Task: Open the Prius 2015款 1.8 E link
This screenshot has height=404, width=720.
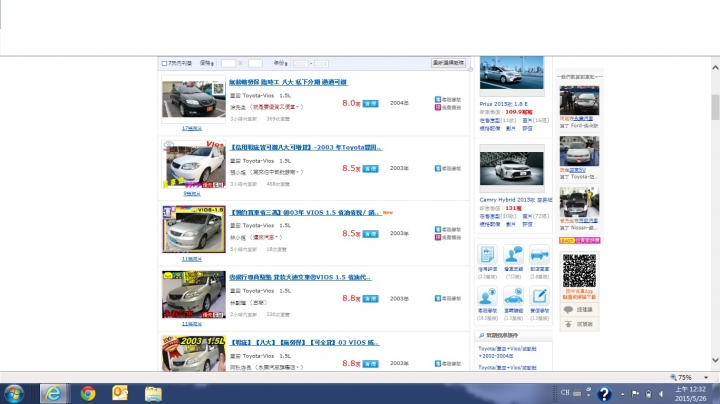Action: [504, 104]
